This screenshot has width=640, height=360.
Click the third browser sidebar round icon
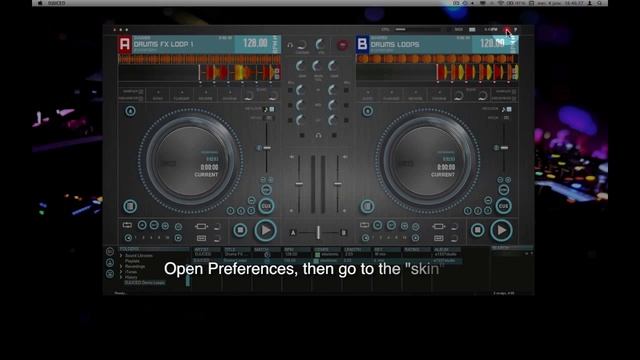(110, 274)
